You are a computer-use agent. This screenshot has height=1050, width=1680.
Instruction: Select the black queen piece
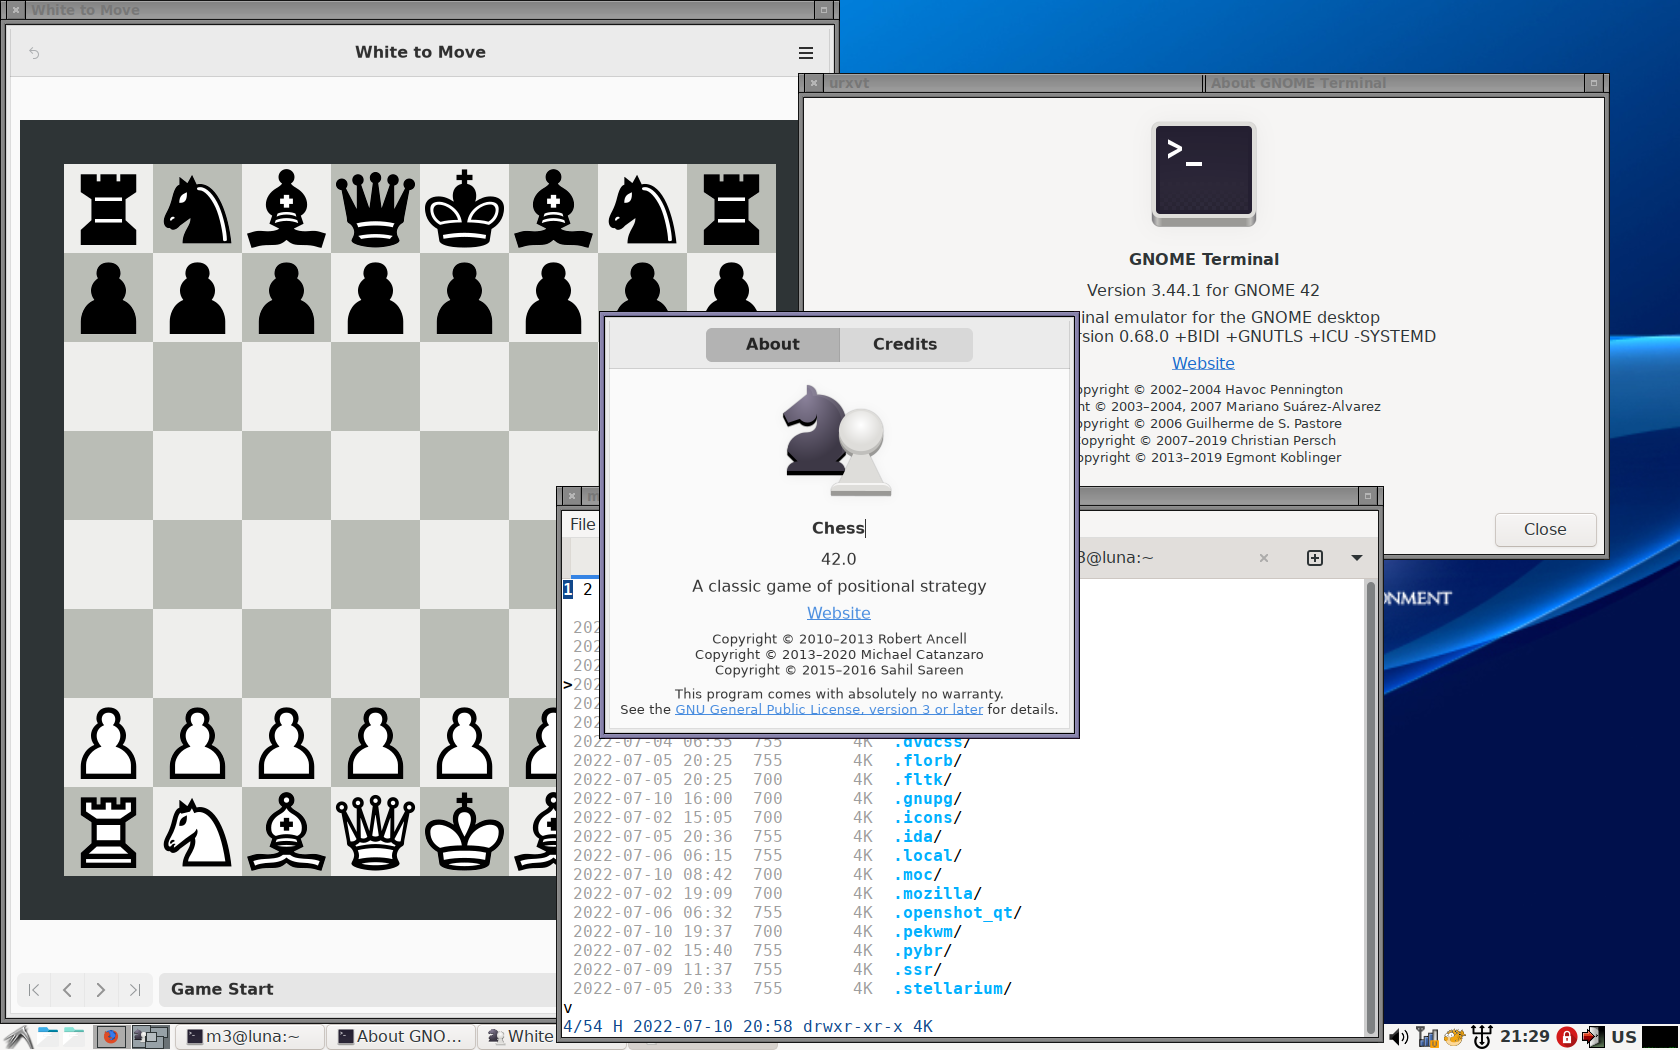click(375, 208)
